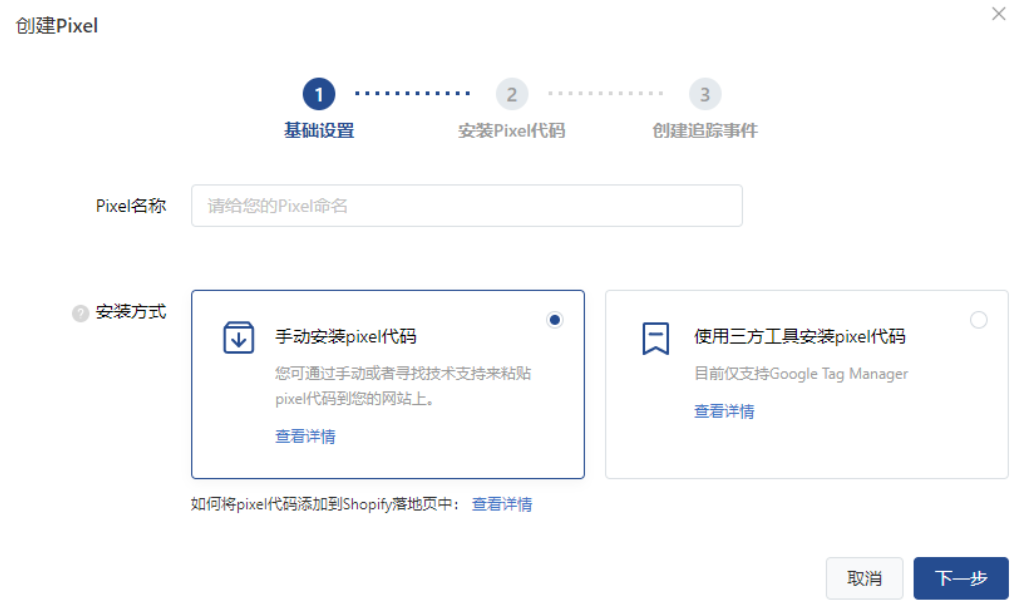
Task: Select the 基础设置 step label
Action: click(x=319, y=131)
